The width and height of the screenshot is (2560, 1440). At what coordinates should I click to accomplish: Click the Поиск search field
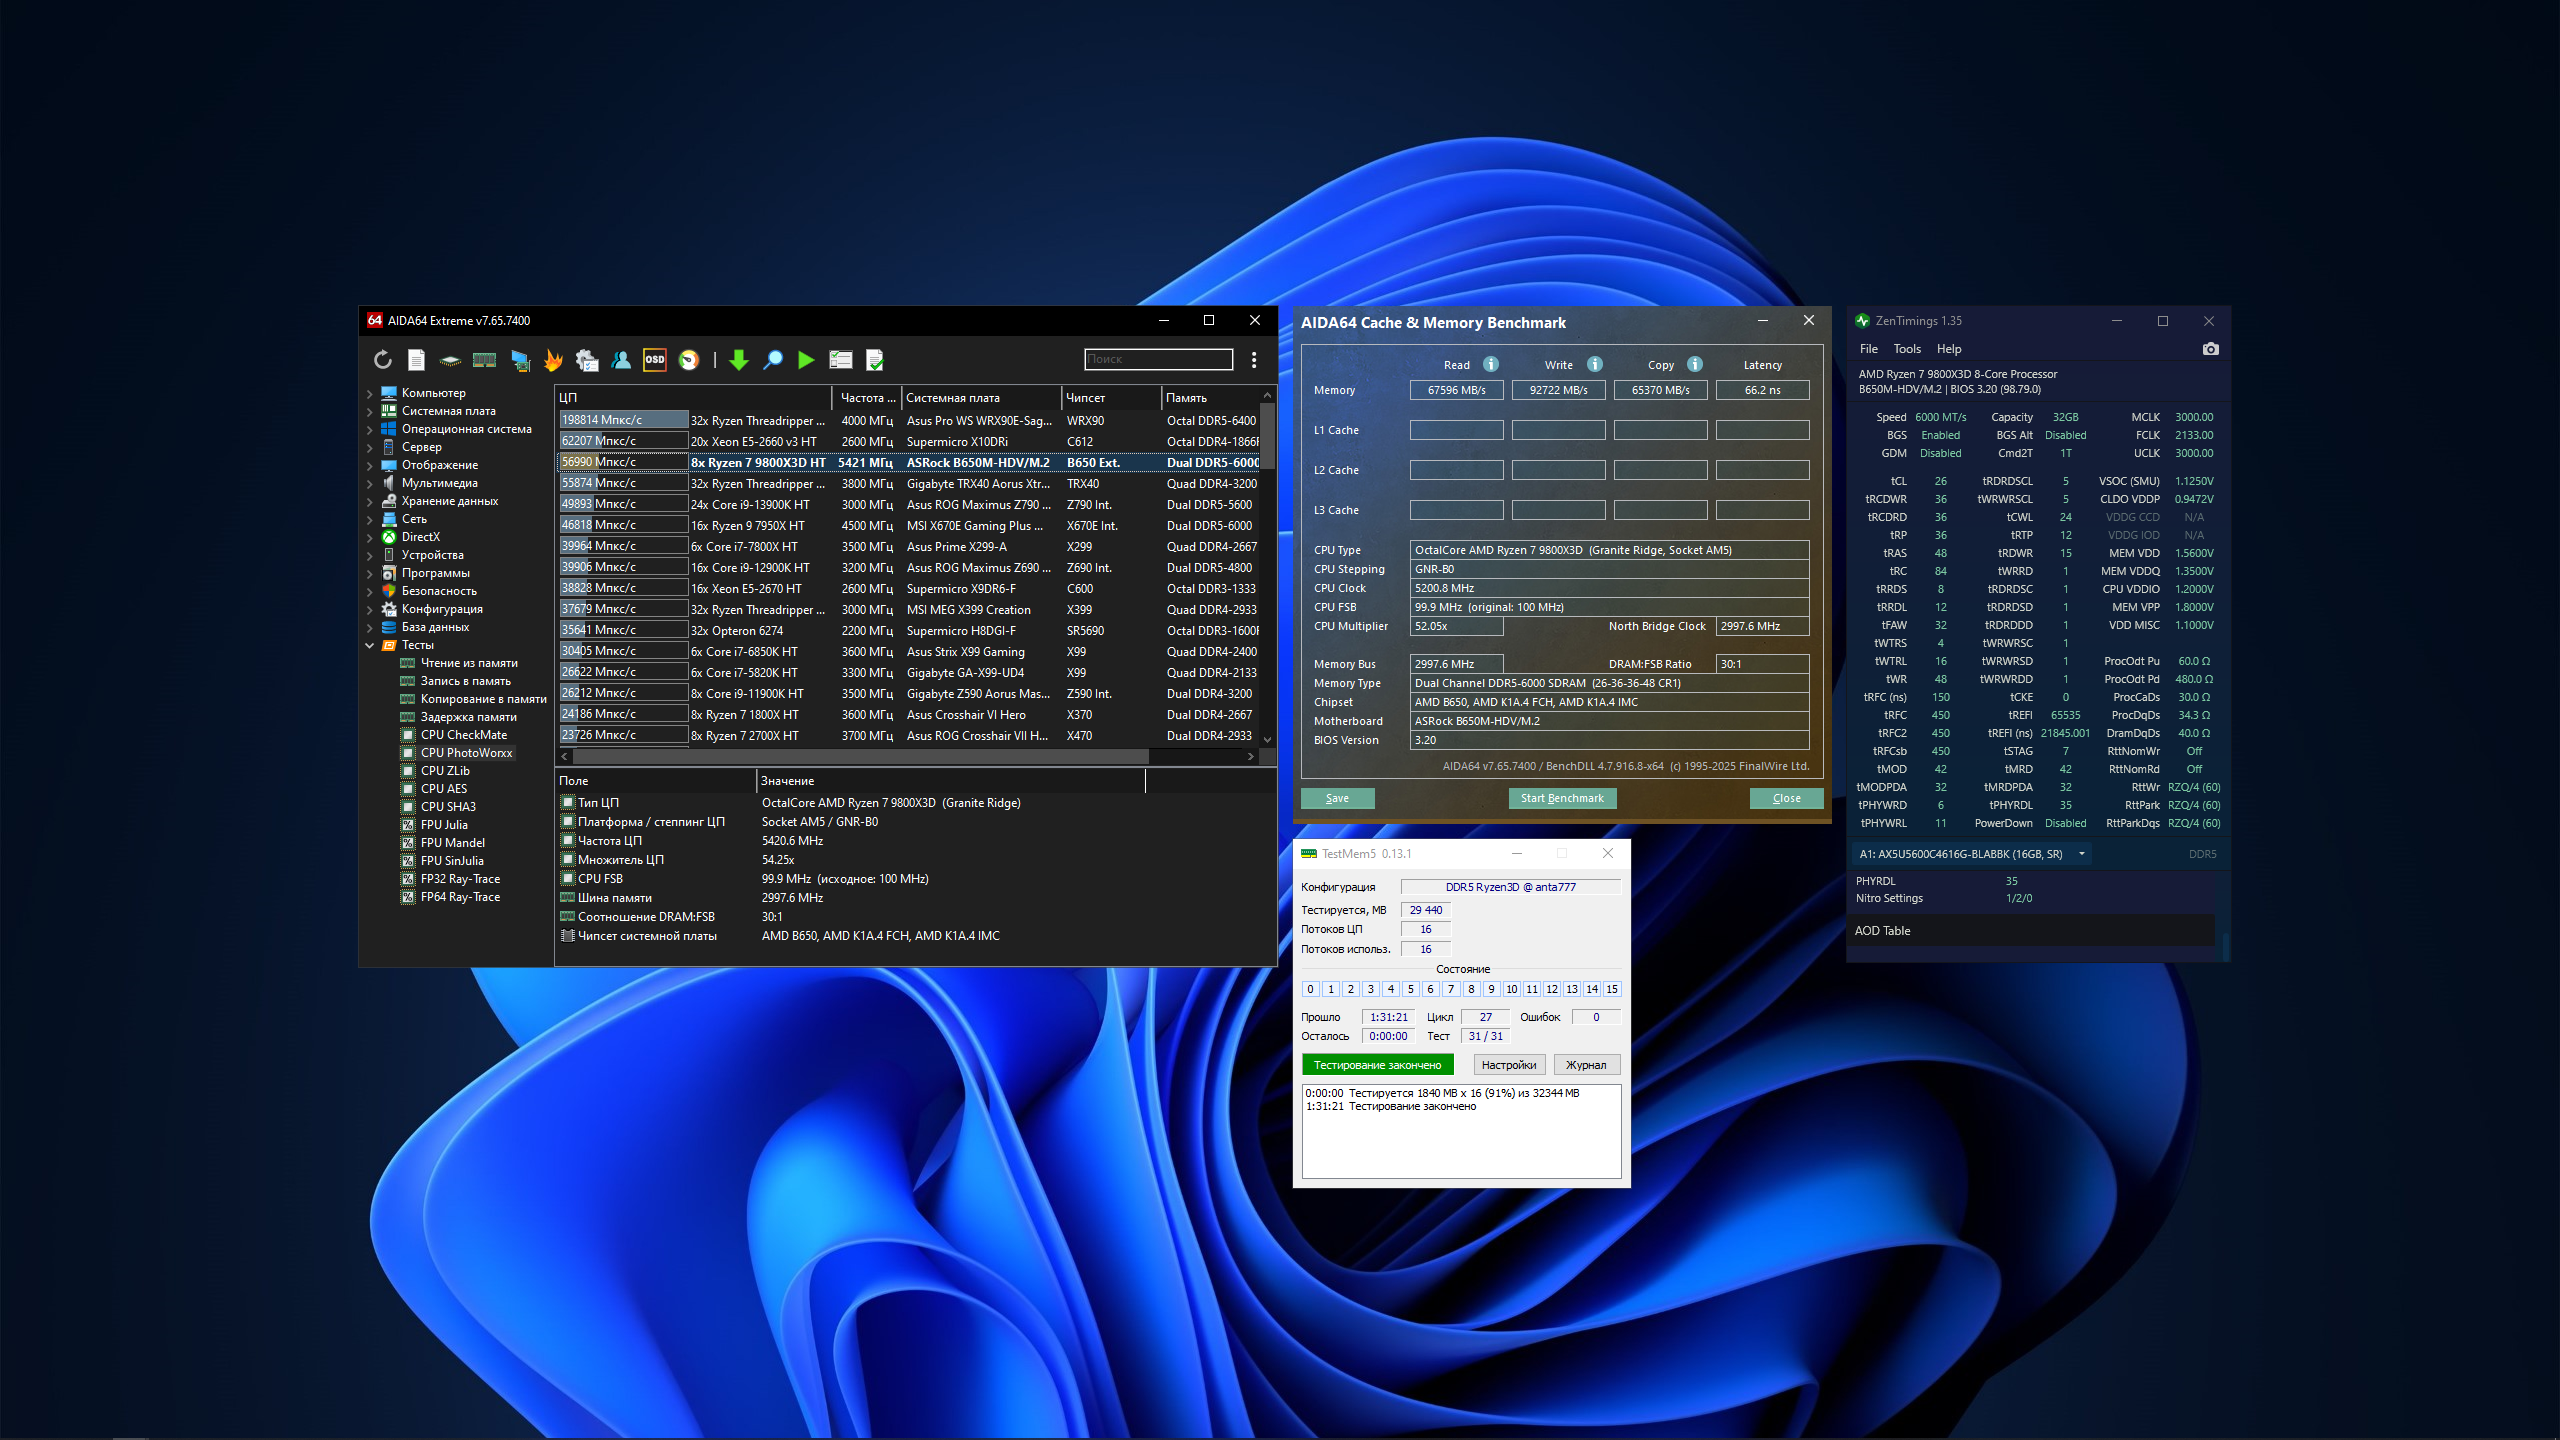pyautogui.click(x=1158, y=359)
